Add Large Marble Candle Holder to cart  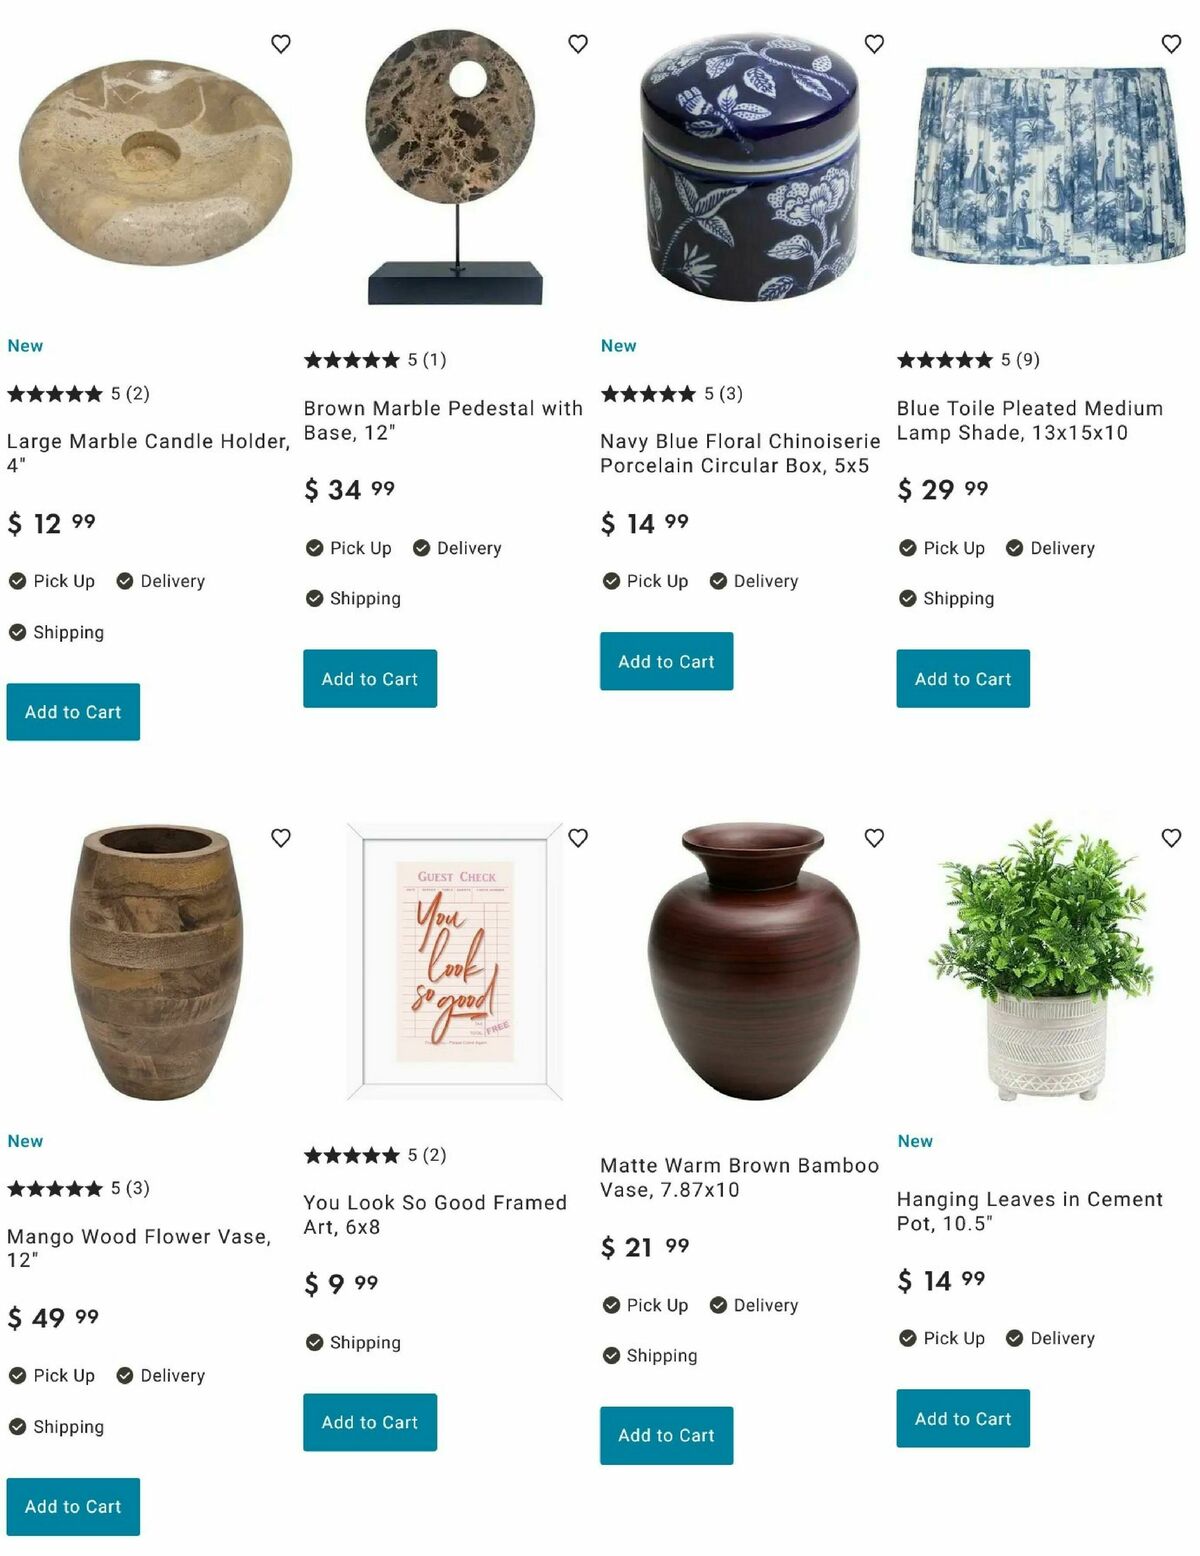pos(73,712)
